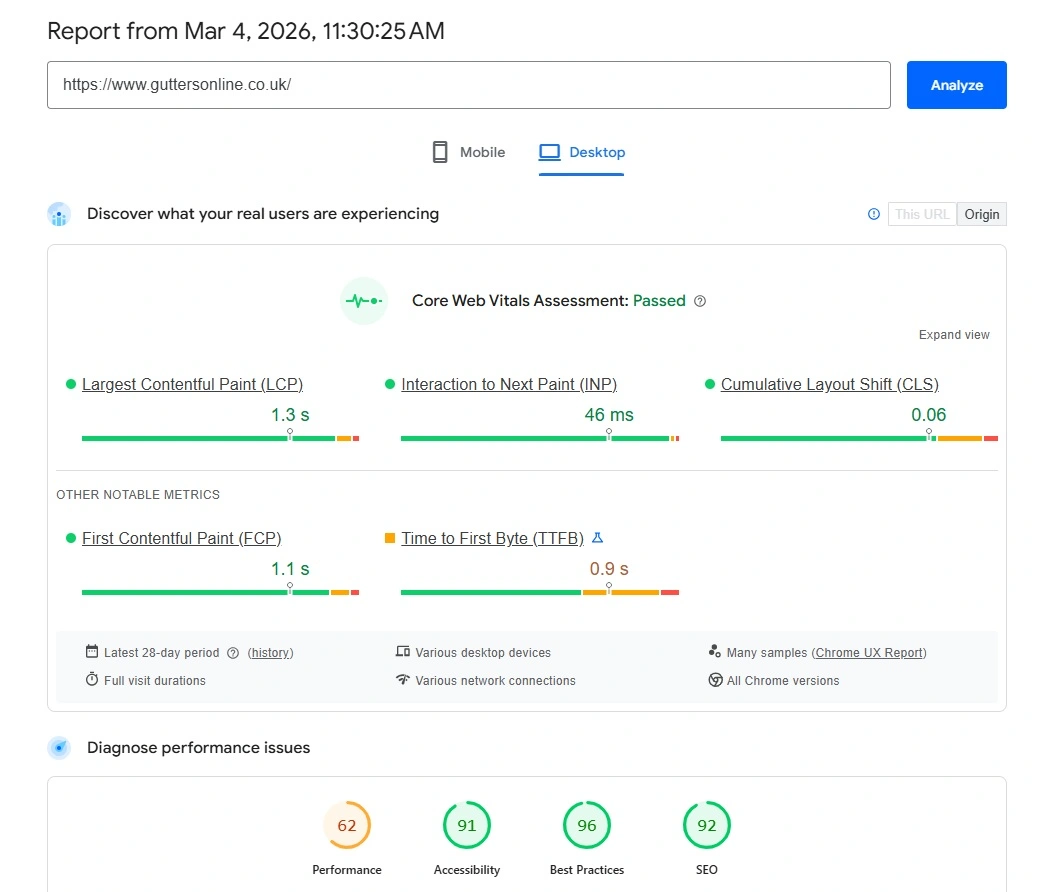Click the Performance score gauge showing 62
This screenshot has width=1037, height=892.
pos(347,825)
